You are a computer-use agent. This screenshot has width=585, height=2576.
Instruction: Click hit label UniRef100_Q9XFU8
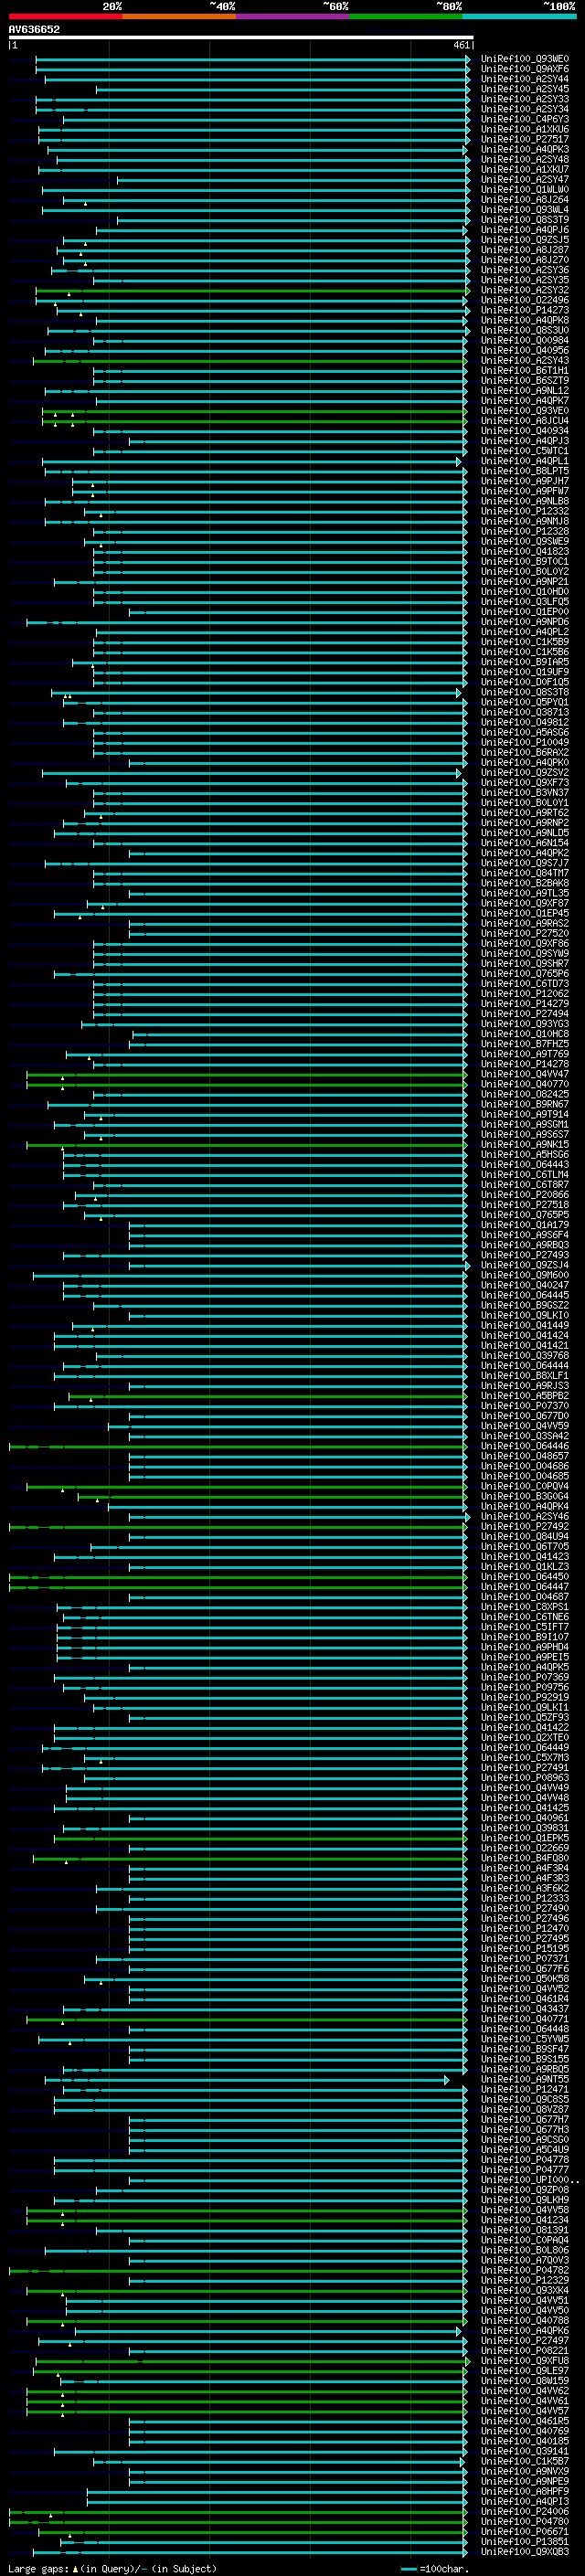pos(525,2360)
